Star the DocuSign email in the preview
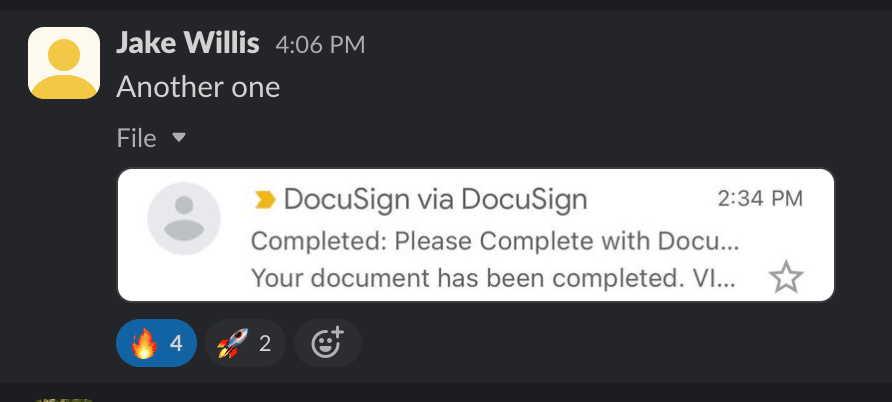Viewport: 892px width, 402px height. click(x=786, y=277)
